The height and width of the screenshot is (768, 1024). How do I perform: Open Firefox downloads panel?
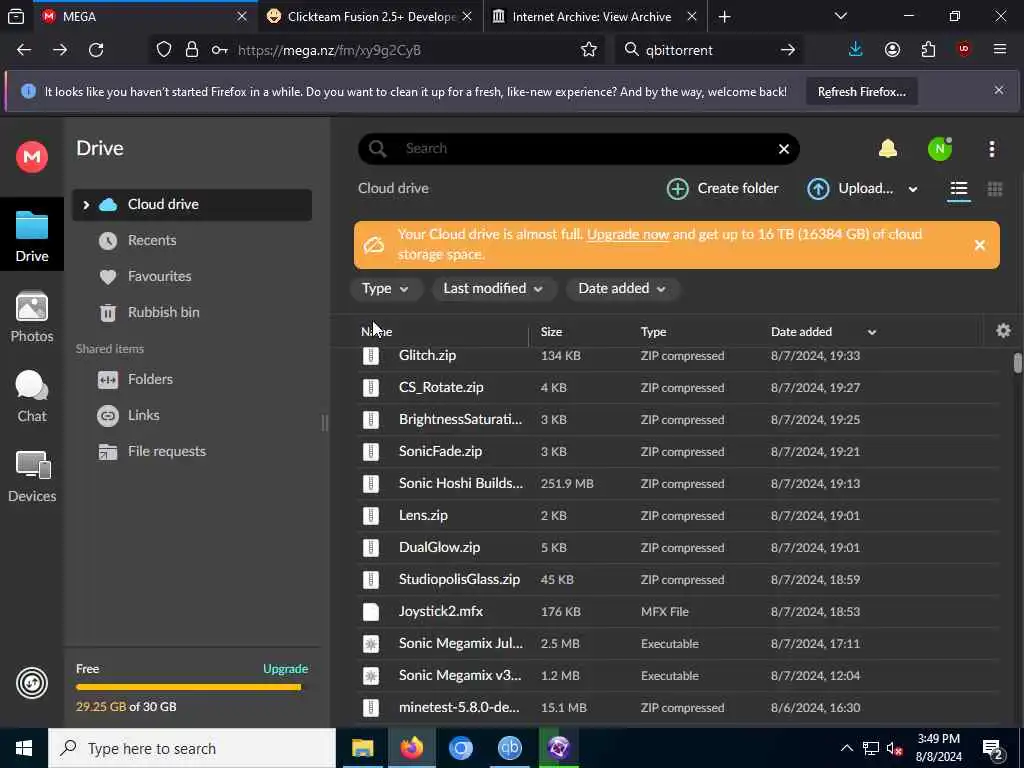point(855,50)
